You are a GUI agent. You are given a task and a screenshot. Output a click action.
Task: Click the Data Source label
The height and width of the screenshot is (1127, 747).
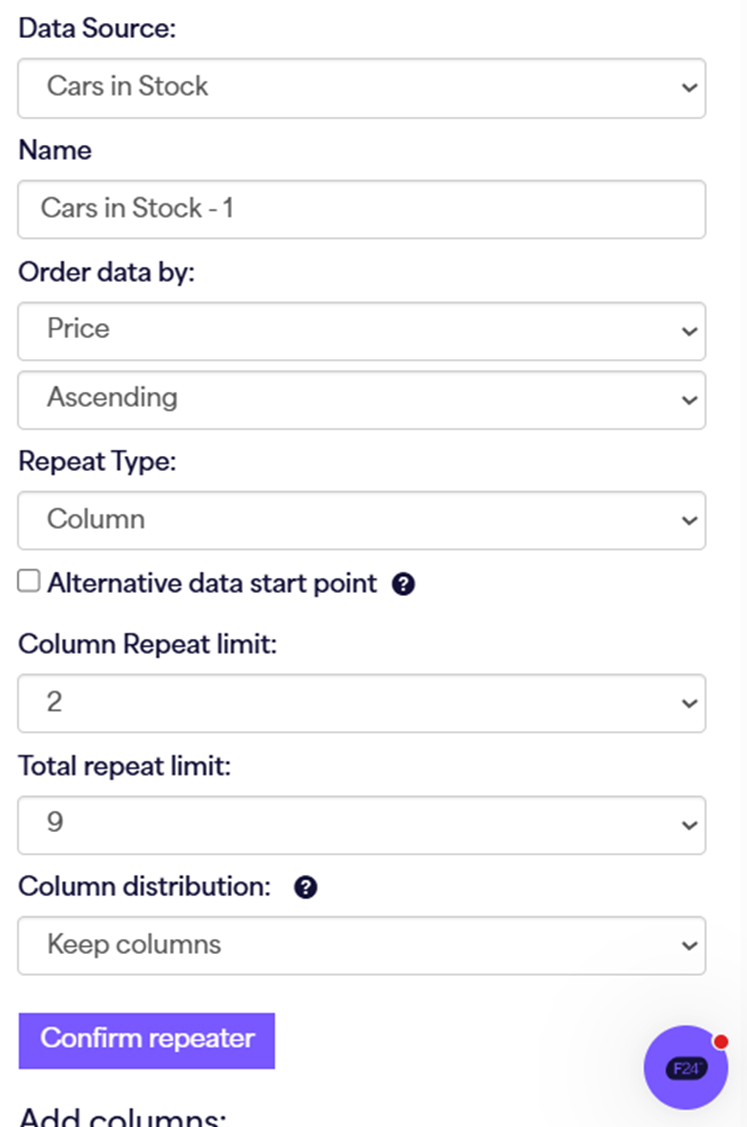[97, 29]
